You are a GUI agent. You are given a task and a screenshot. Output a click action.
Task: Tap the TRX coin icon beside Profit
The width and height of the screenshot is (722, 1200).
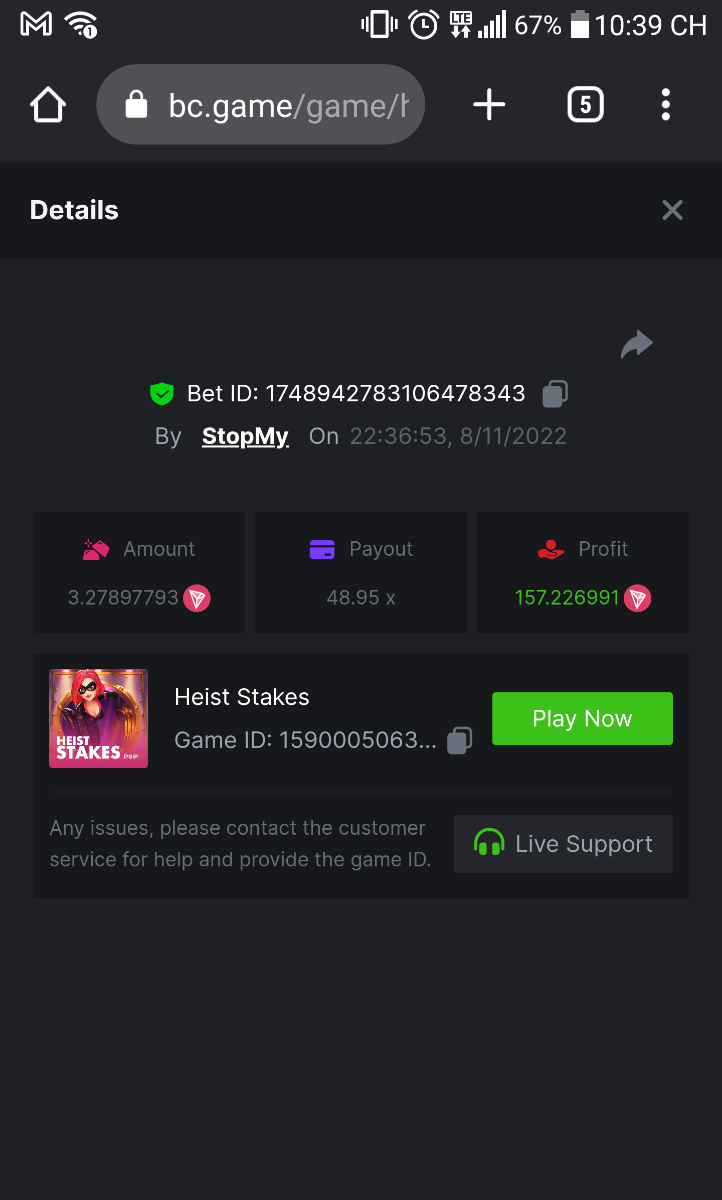click(638, 599)
